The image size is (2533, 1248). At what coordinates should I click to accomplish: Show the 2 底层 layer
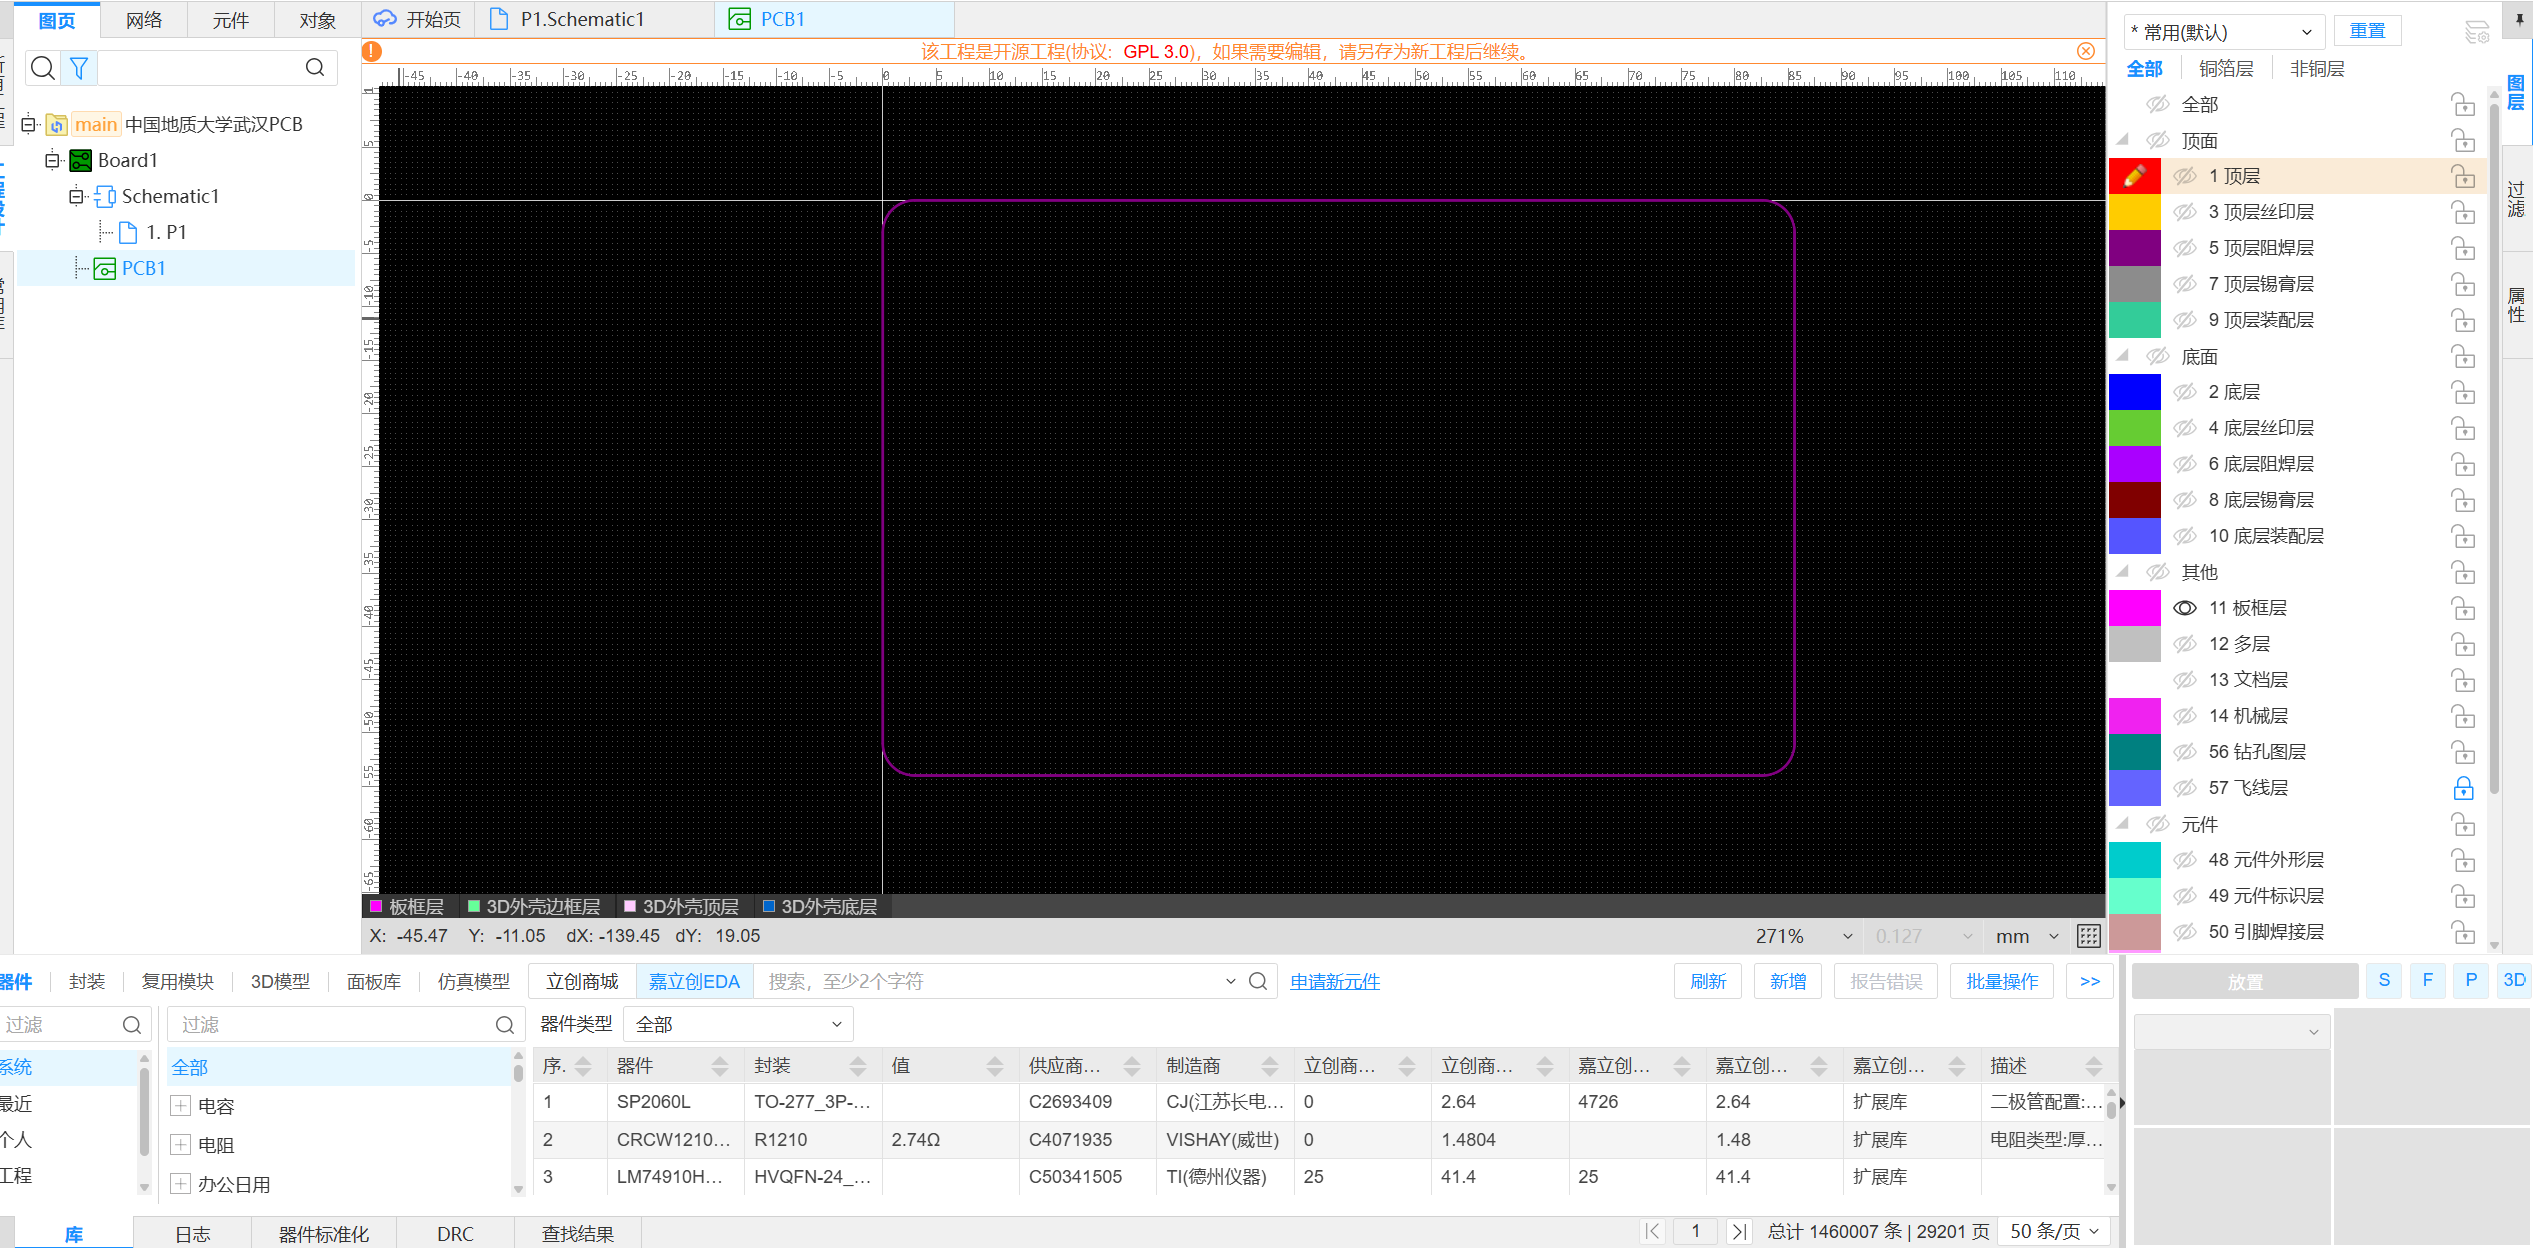(x=2185, y=392)
